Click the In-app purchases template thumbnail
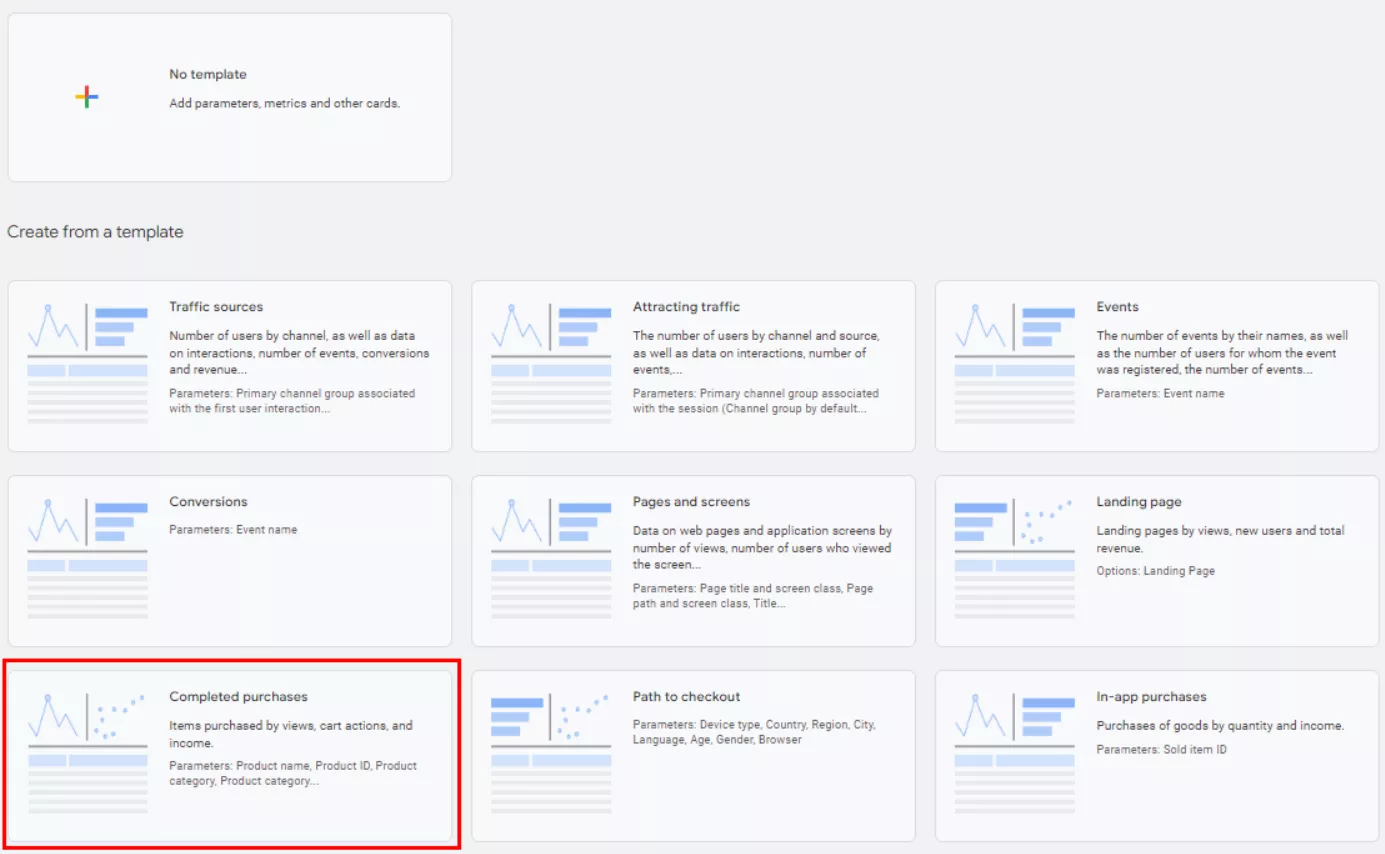Image resolution: width=1385 pixels, height=854 pixels. [1015, 754]
